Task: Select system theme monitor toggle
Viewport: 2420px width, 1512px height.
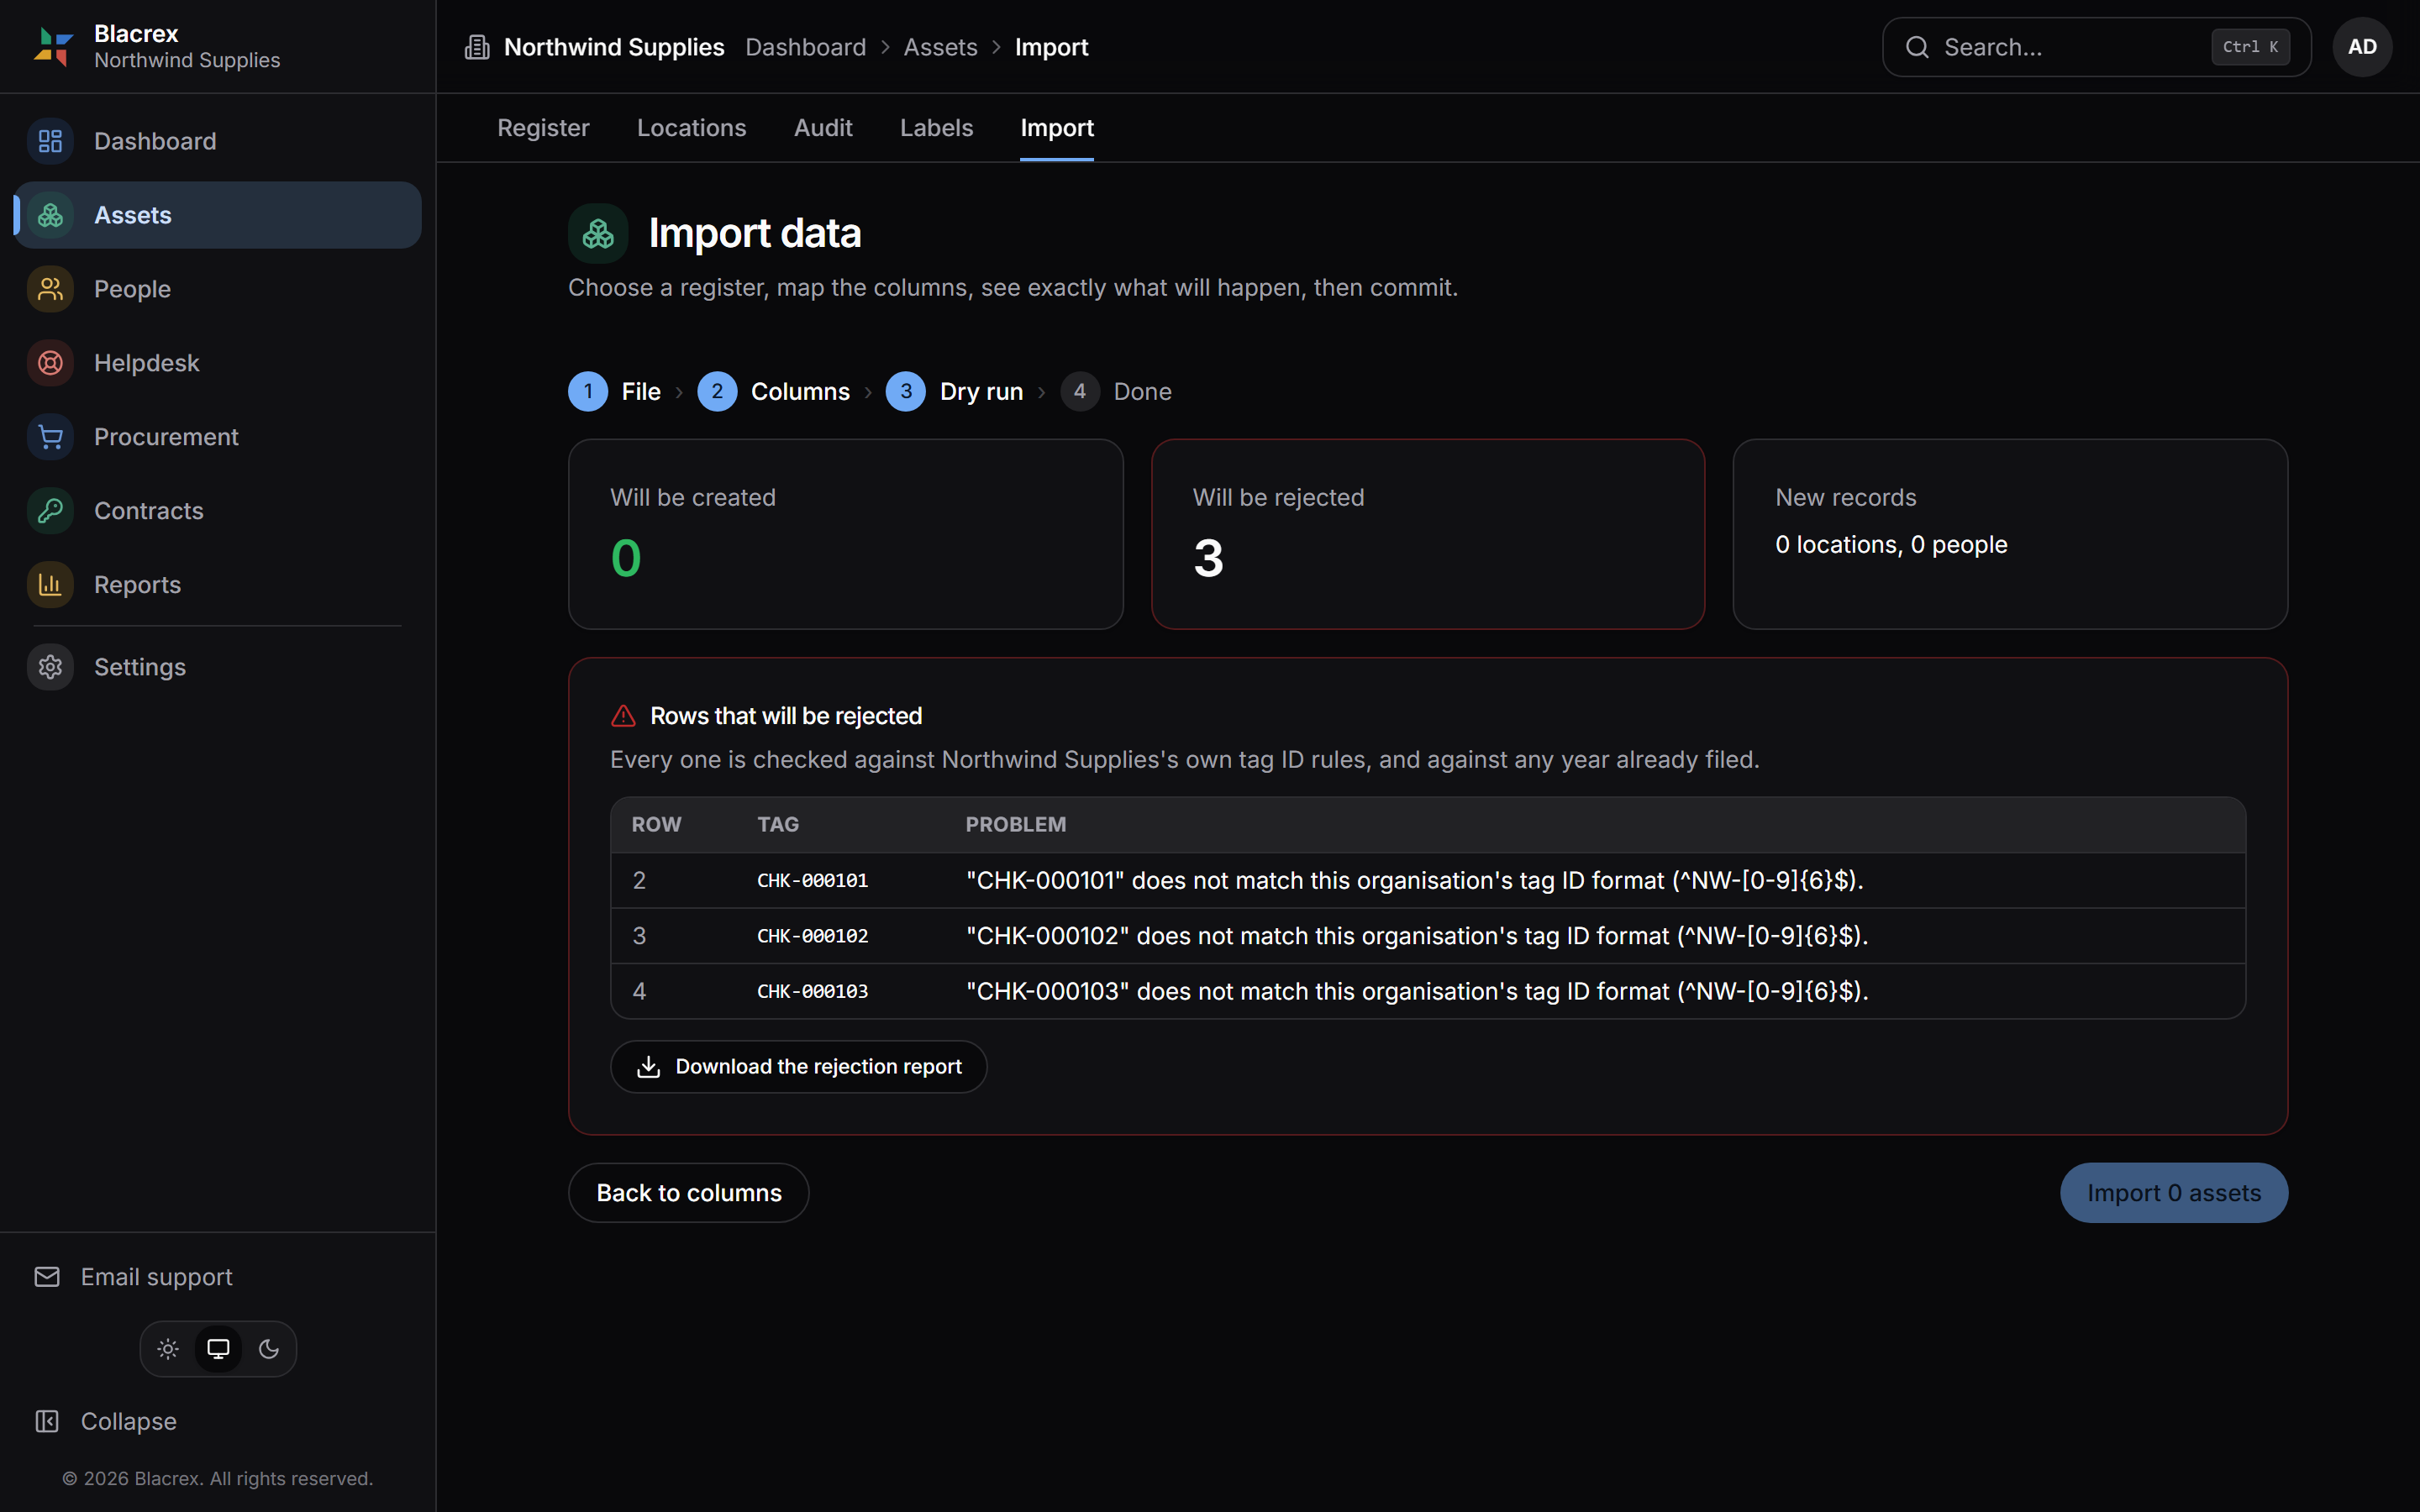Action: pos(218,1349)
